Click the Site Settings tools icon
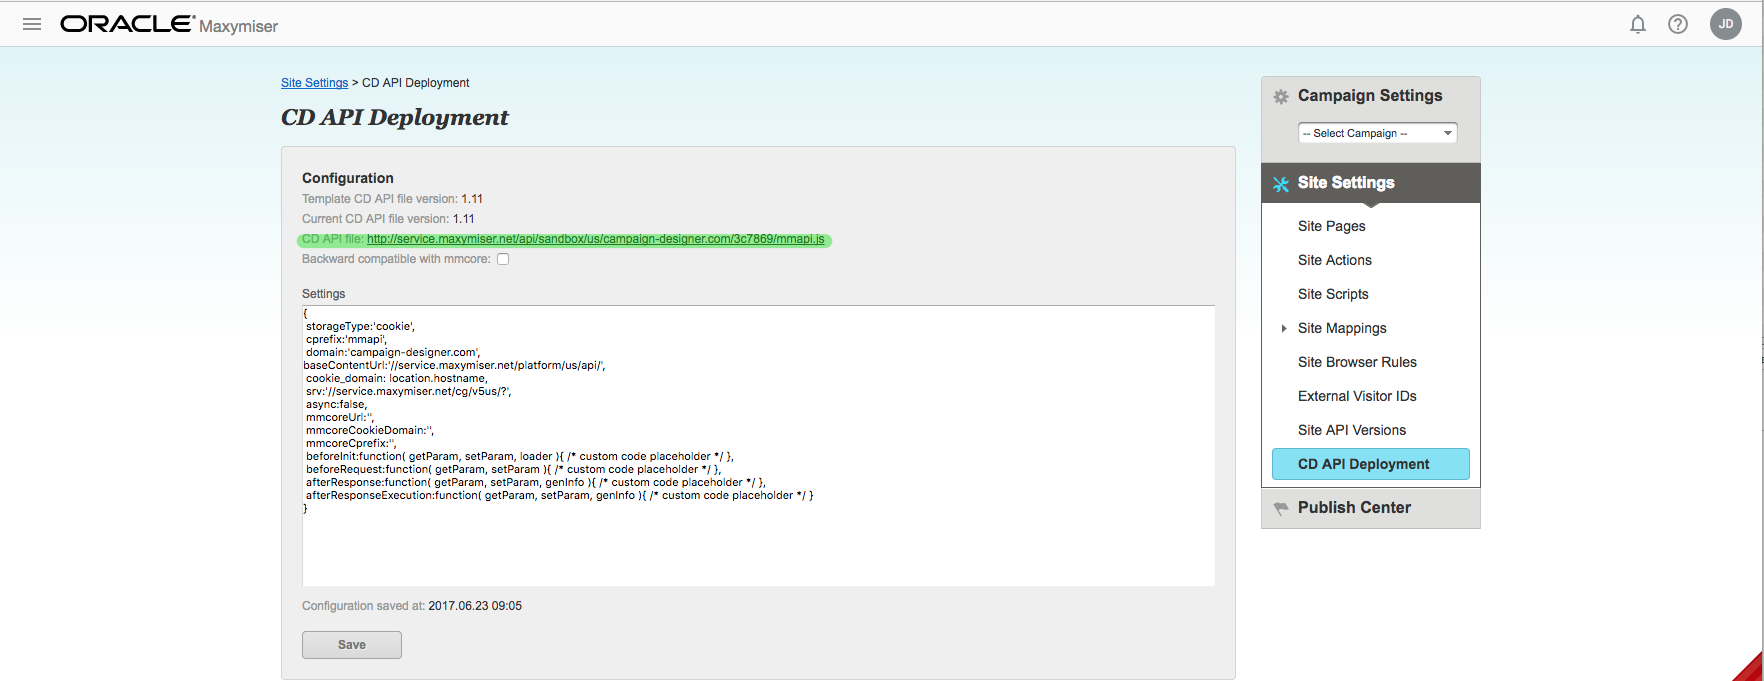Viewport: 1764px width, 681px height. 1281,184
